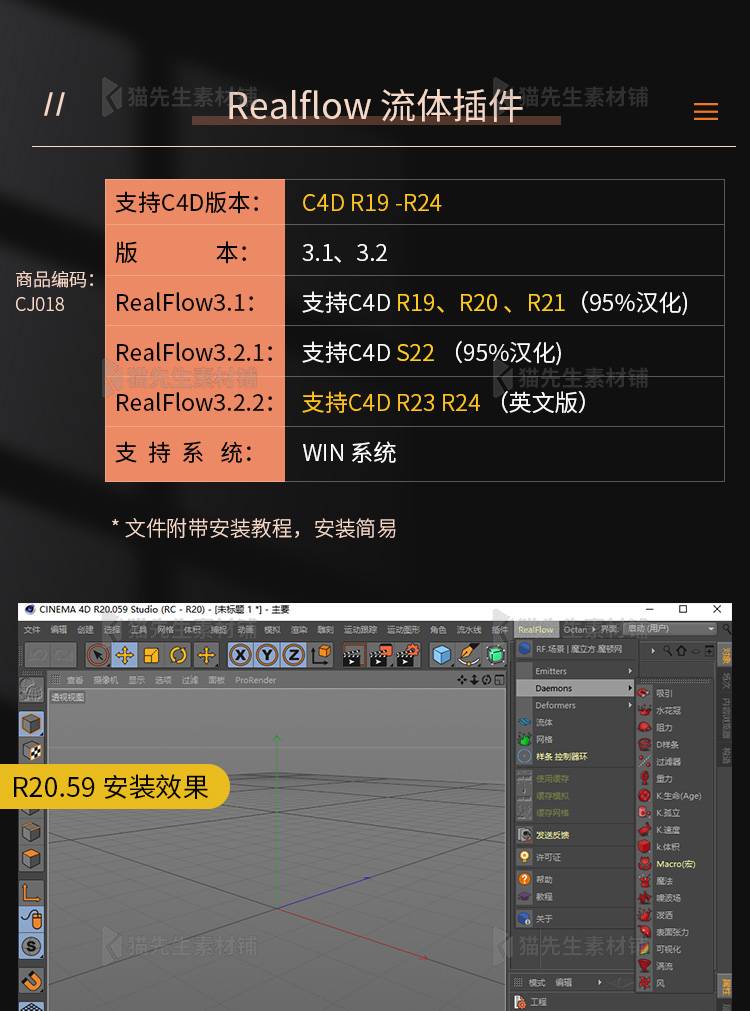The height and width of the screenshot is (1011, 750).
Task: Expand the Daemons submenu
Action: coord(576,688)
